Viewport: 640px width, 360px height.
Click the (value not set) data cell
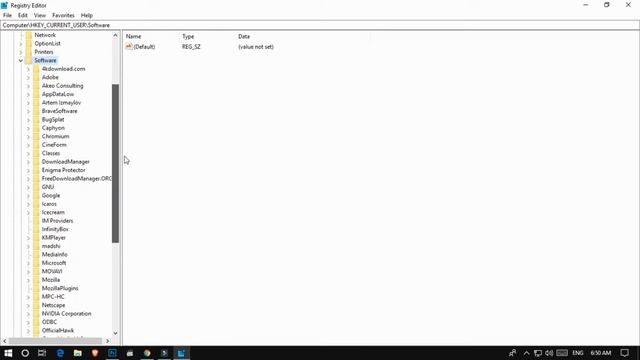coord(256,47)
